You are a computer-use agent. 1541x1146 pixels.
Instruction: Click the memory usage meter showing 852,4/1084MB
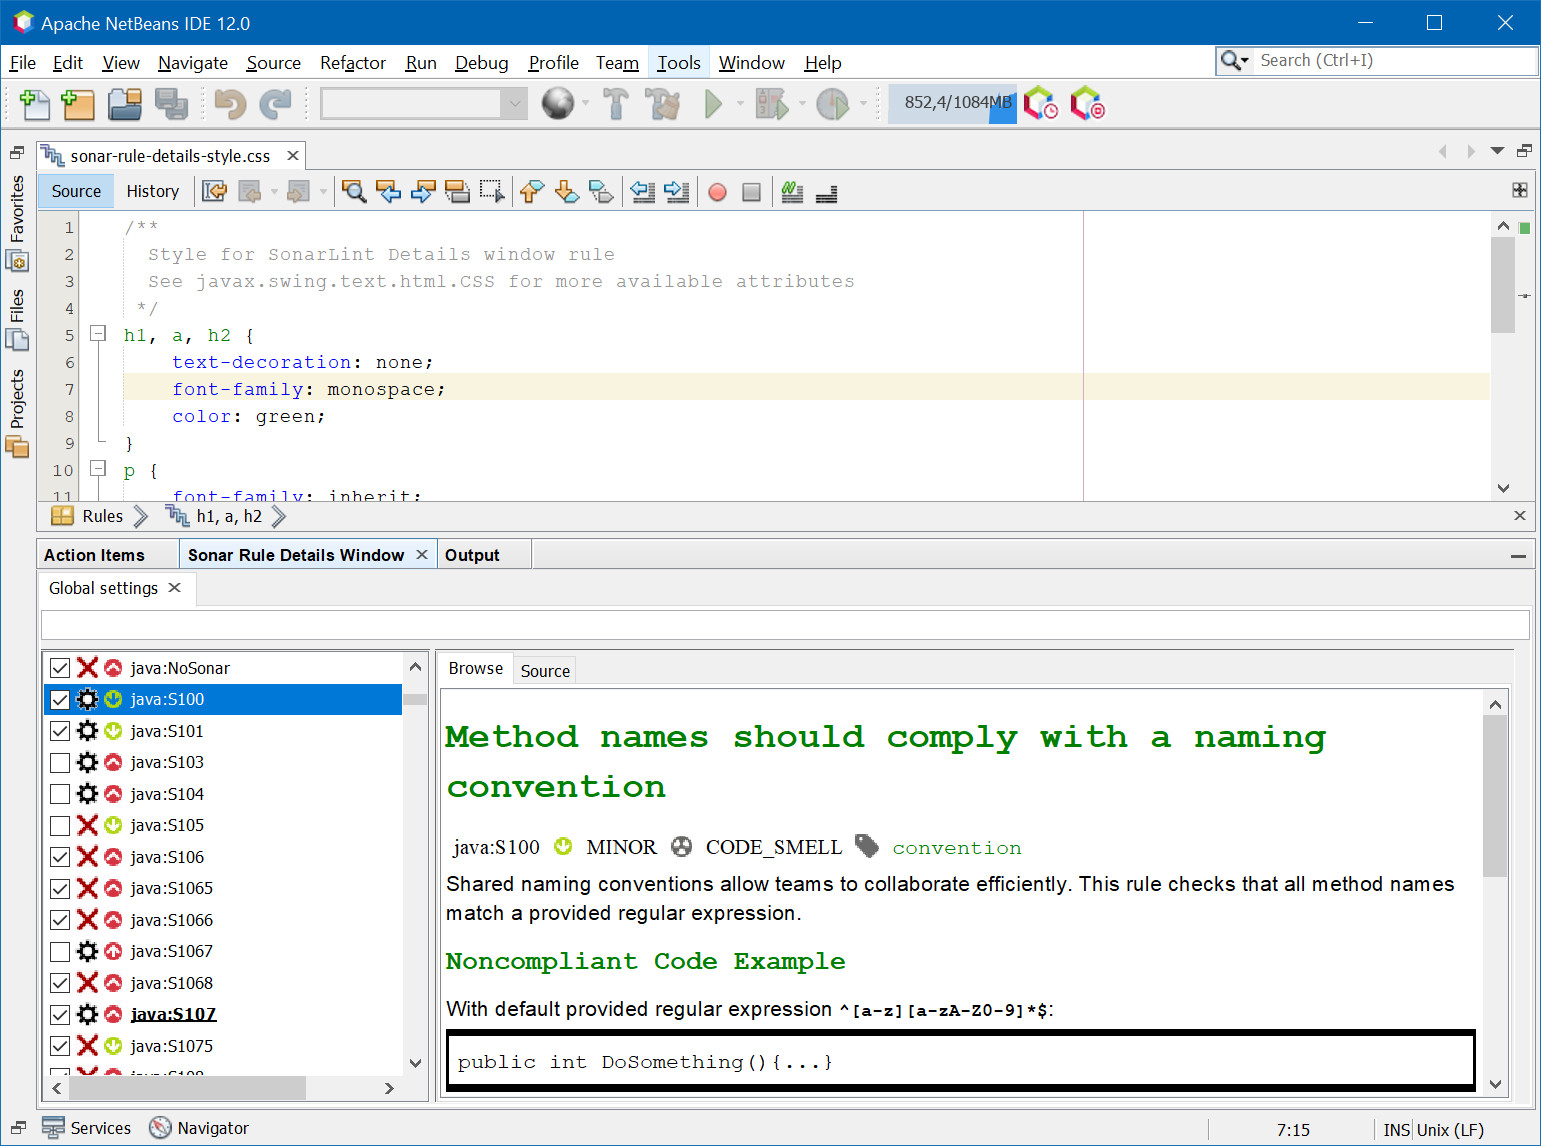pos(950,103)
